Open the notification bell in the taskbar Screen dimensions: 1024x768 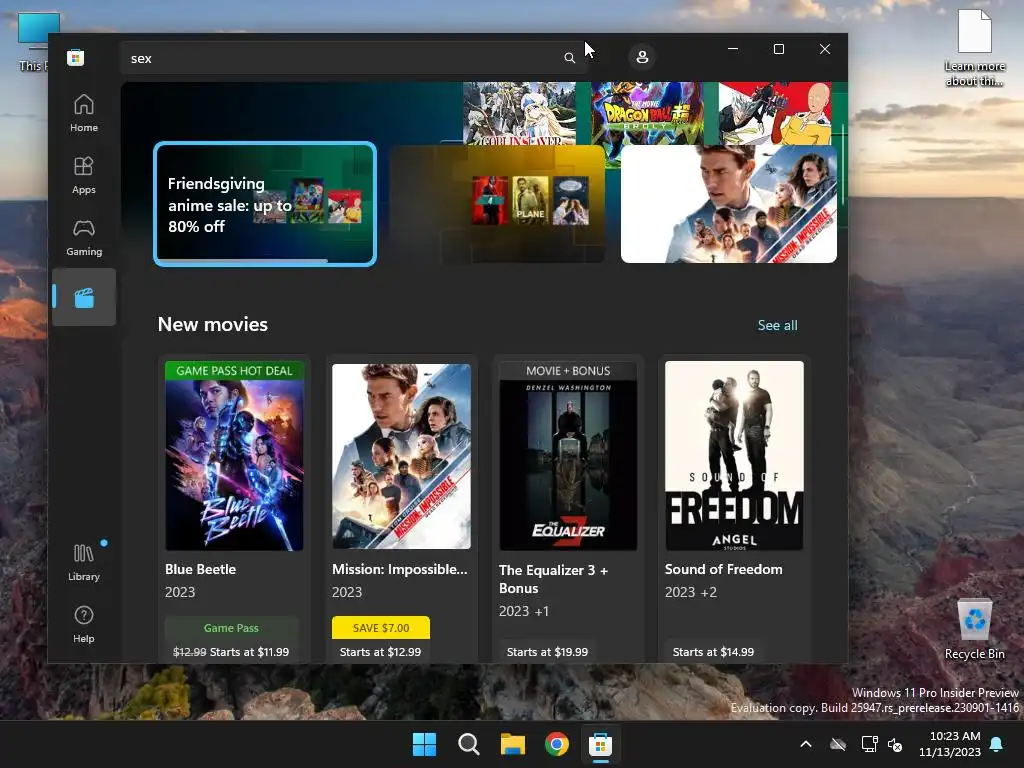pos(997,744)
